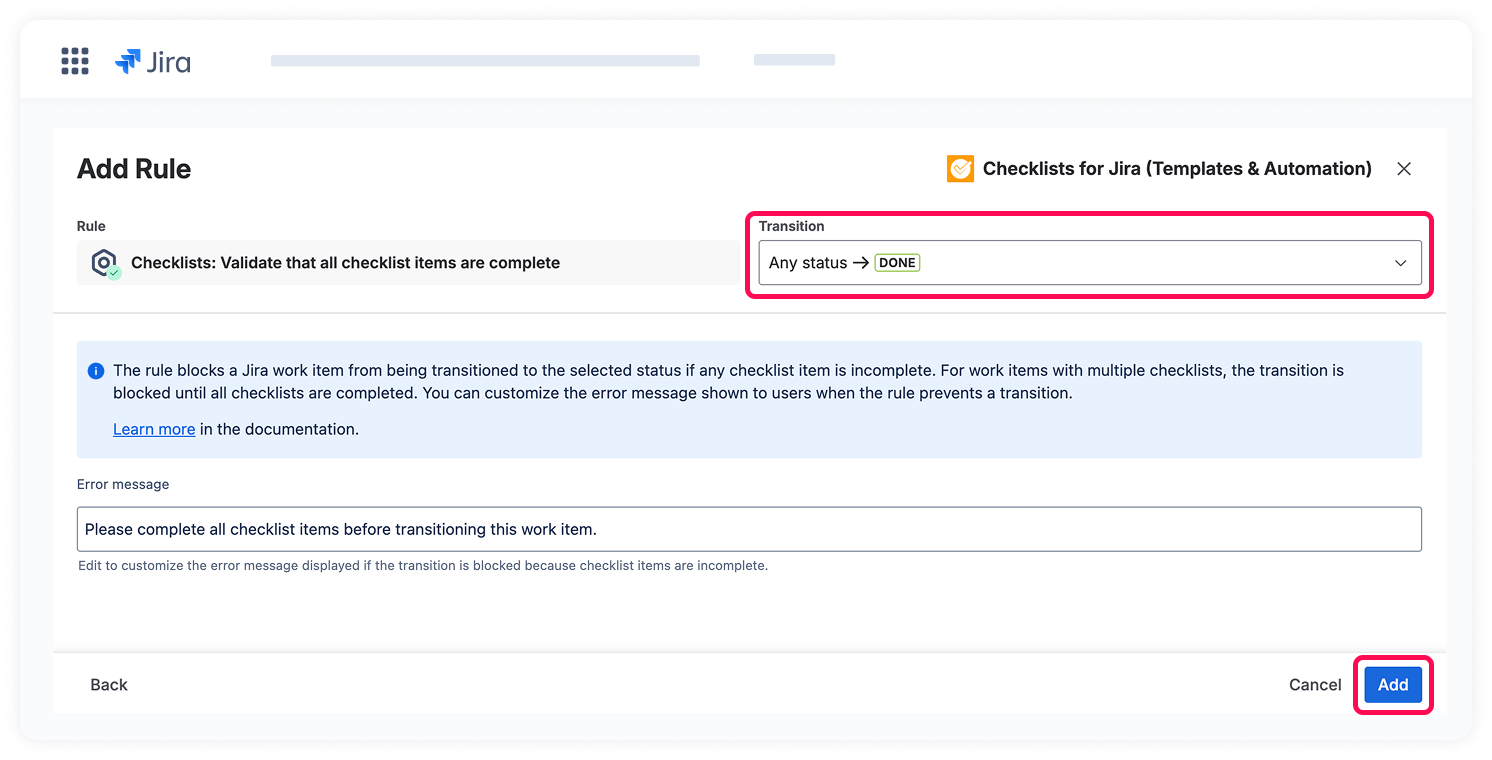Open the app switcher grid icon
Viewport: 1492px width, 760px height.
pos(75,61)
